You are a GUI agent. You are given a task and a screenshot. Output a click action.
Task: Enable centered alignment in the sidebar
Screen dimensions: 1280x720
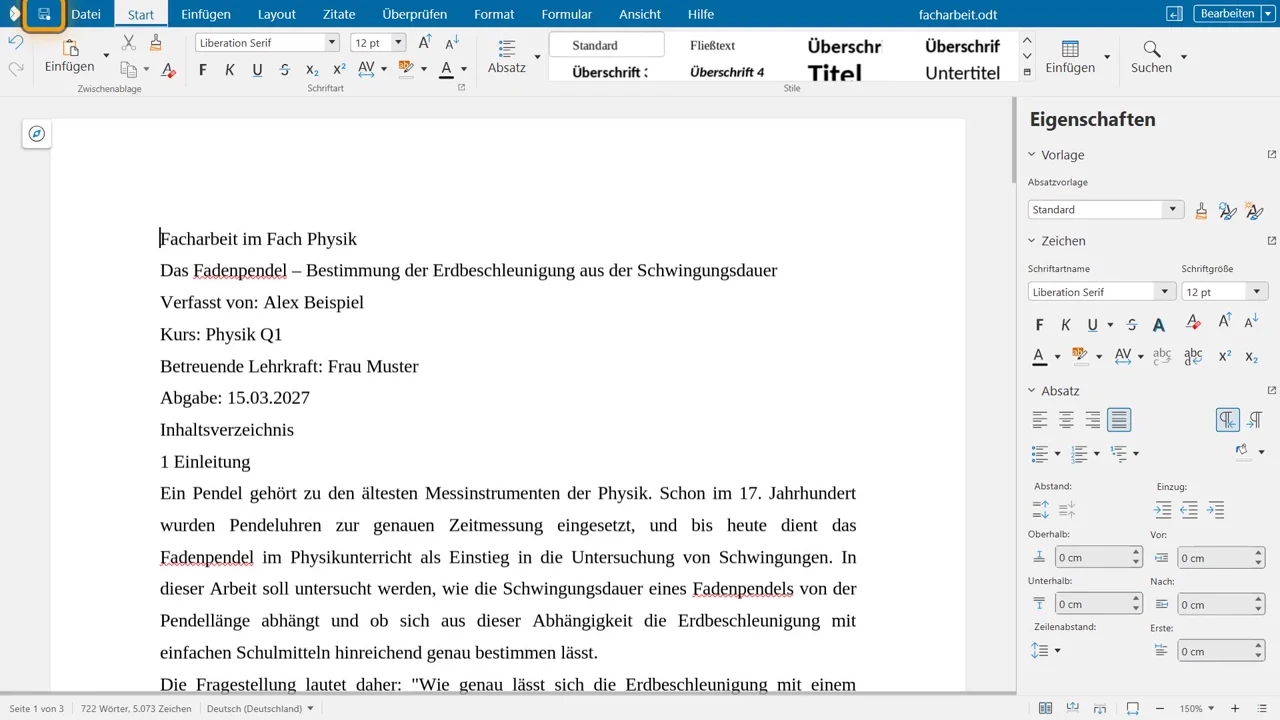(x=1067, y=420)
